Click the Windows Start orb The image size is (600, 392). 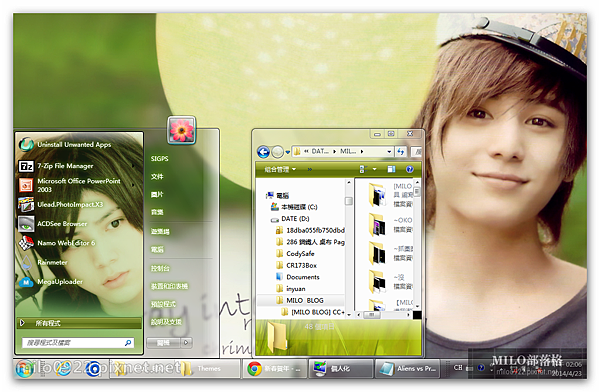[x=24, y=368]
